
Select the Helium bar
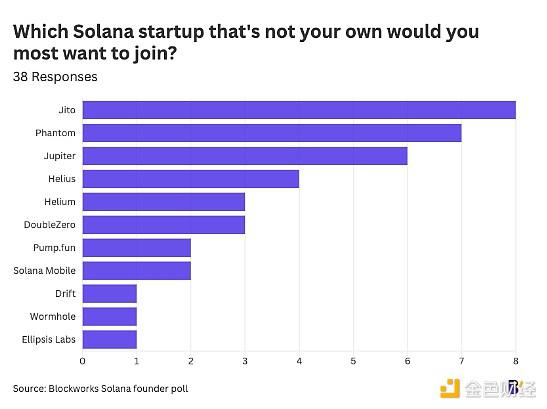point(164,202)
